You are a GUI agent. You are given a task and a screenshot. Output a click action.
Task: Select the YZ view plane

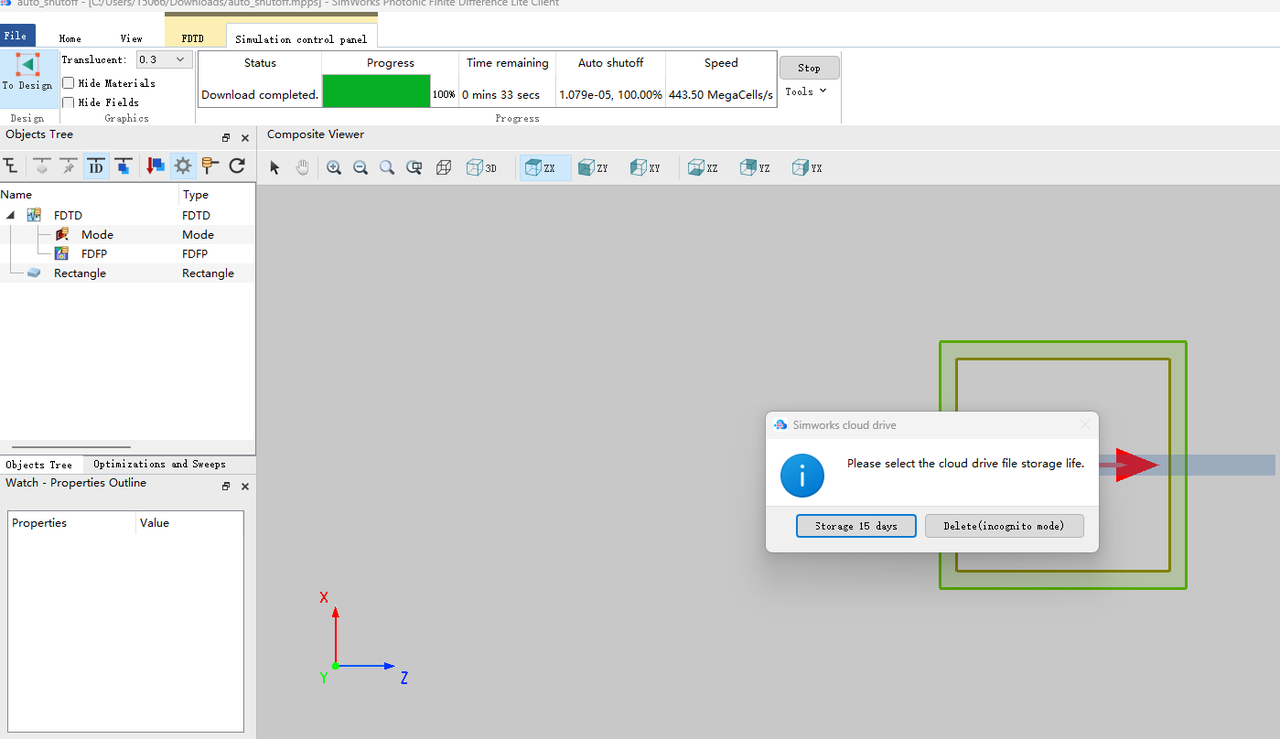click(x=755, y=168)
